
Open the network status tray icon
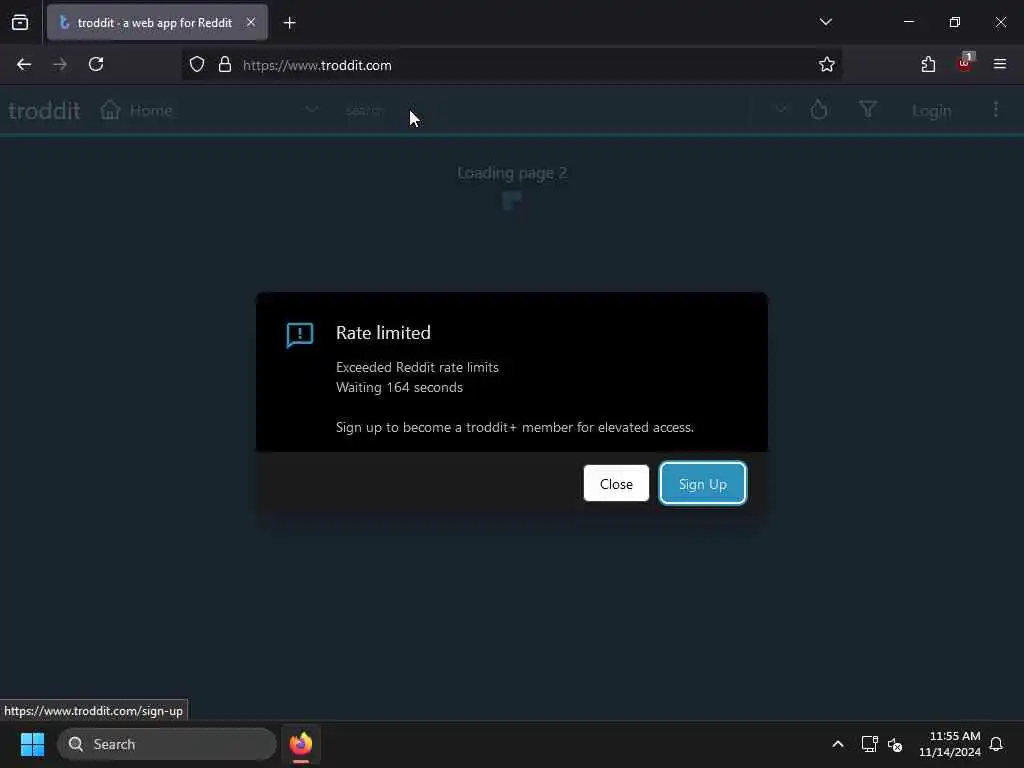869,744
